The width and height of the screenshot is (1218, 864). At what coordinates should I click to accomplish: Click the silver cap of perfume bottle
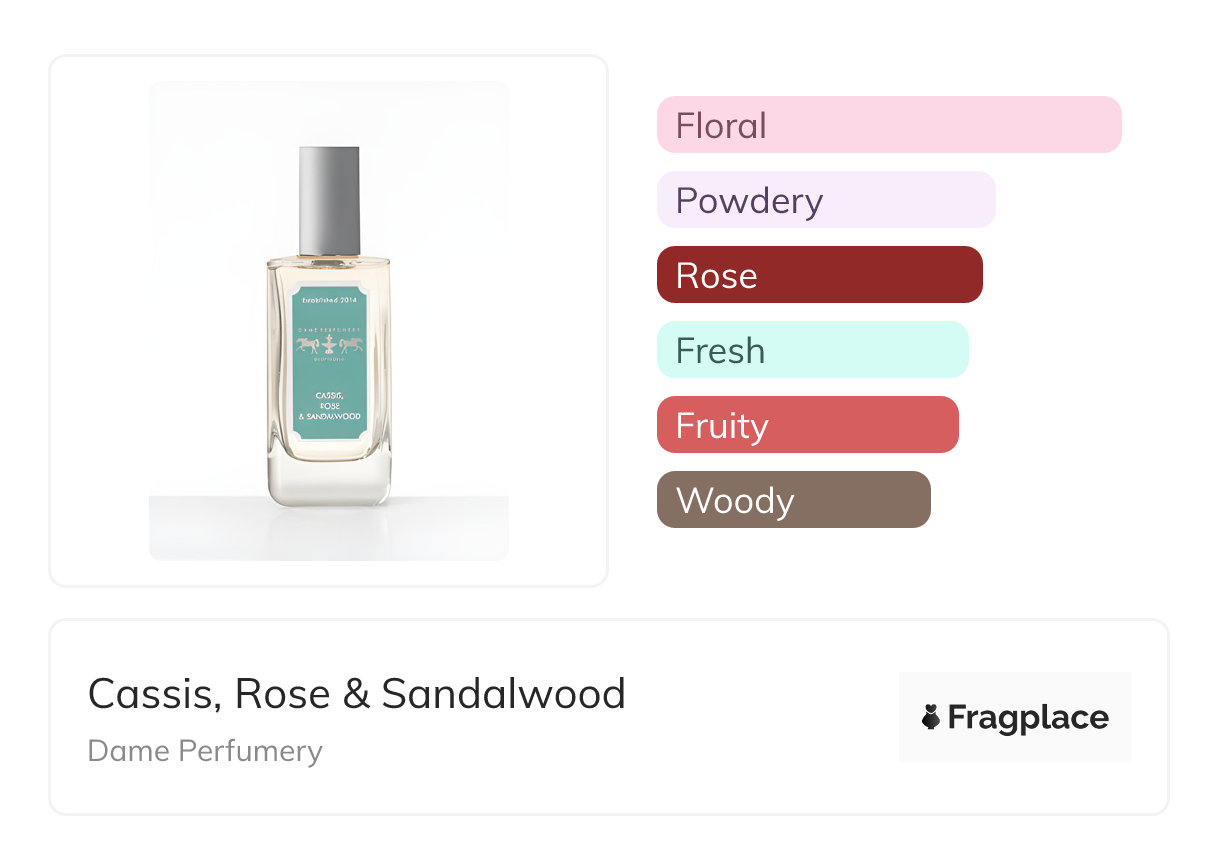(329, 200)
